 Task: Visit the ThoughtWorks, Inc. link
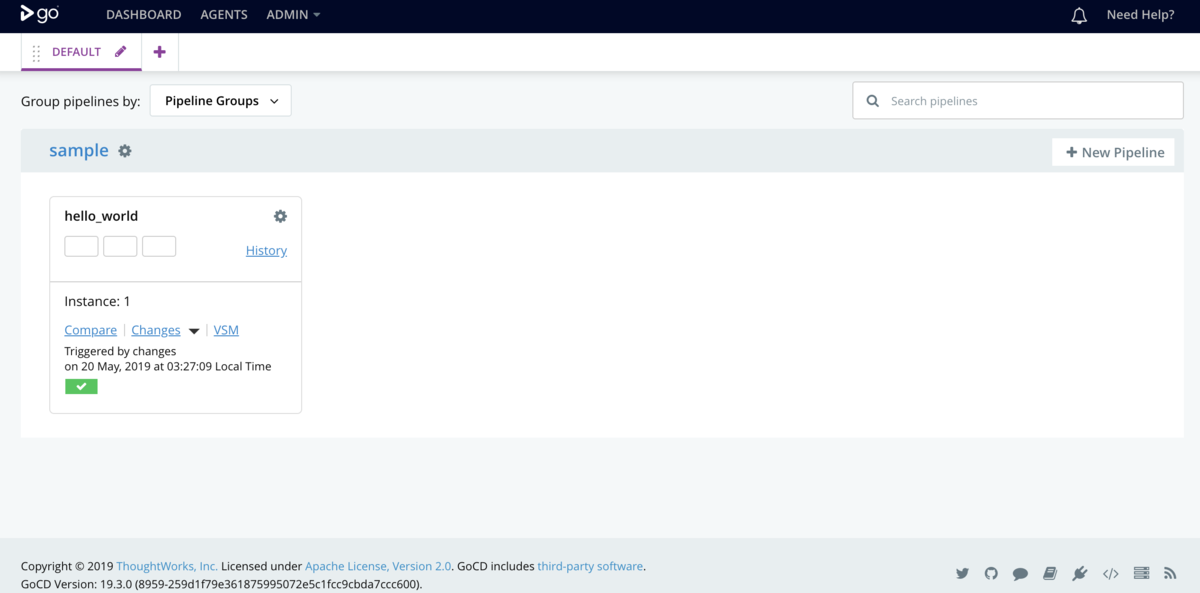coord(167,566)
